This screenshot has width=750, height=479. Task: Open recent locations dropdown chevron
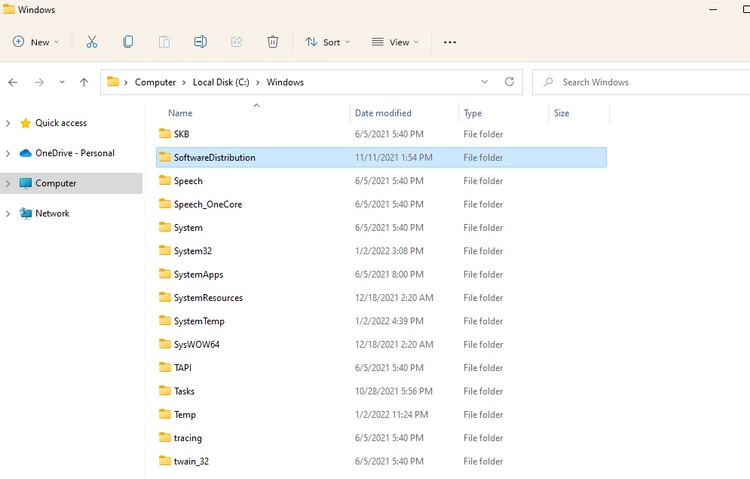click(x=62, y=82)
